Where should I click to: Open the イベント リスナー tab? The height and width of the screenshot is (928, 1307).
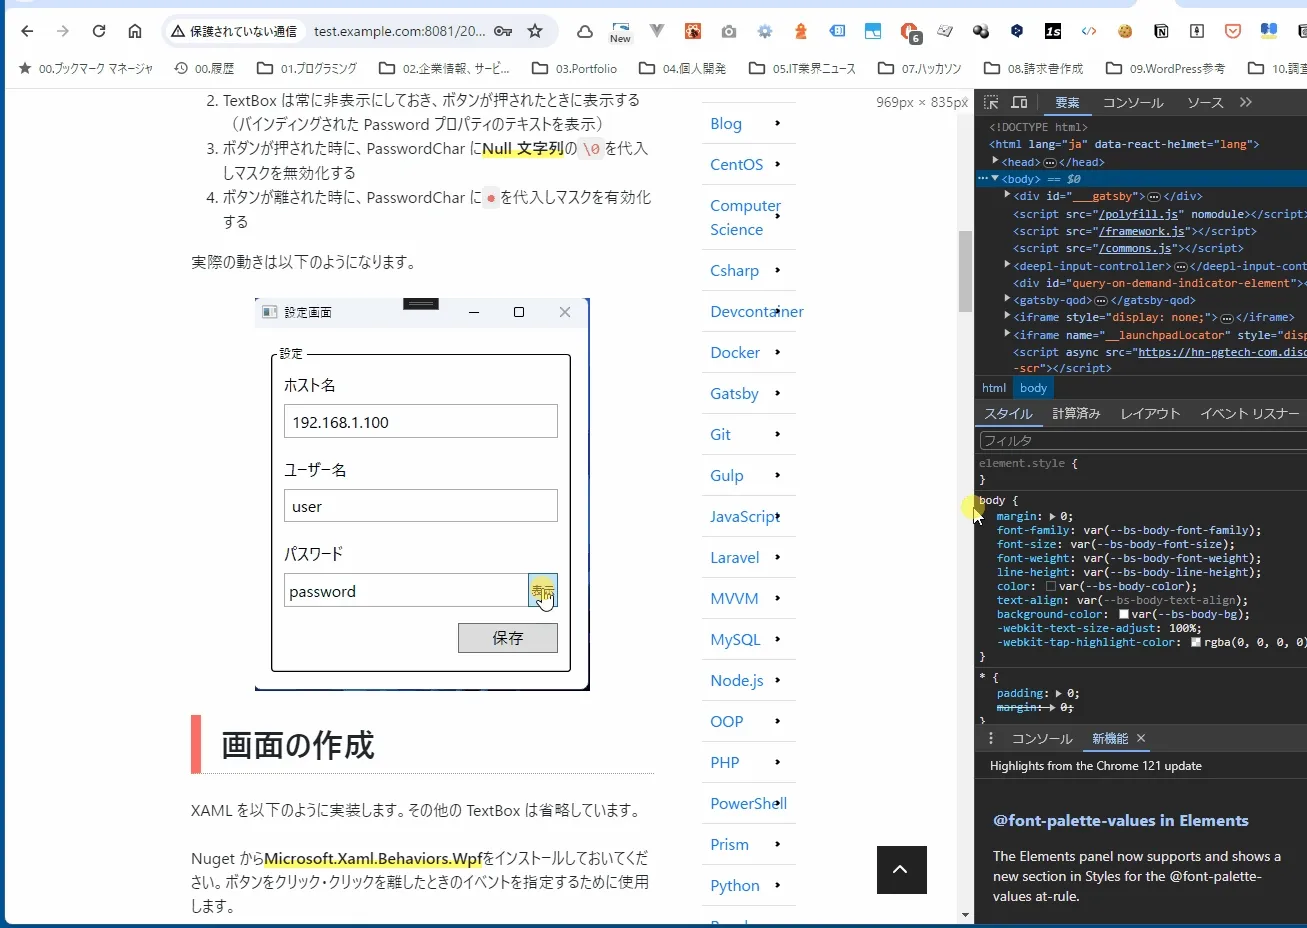coord(1250,413)
